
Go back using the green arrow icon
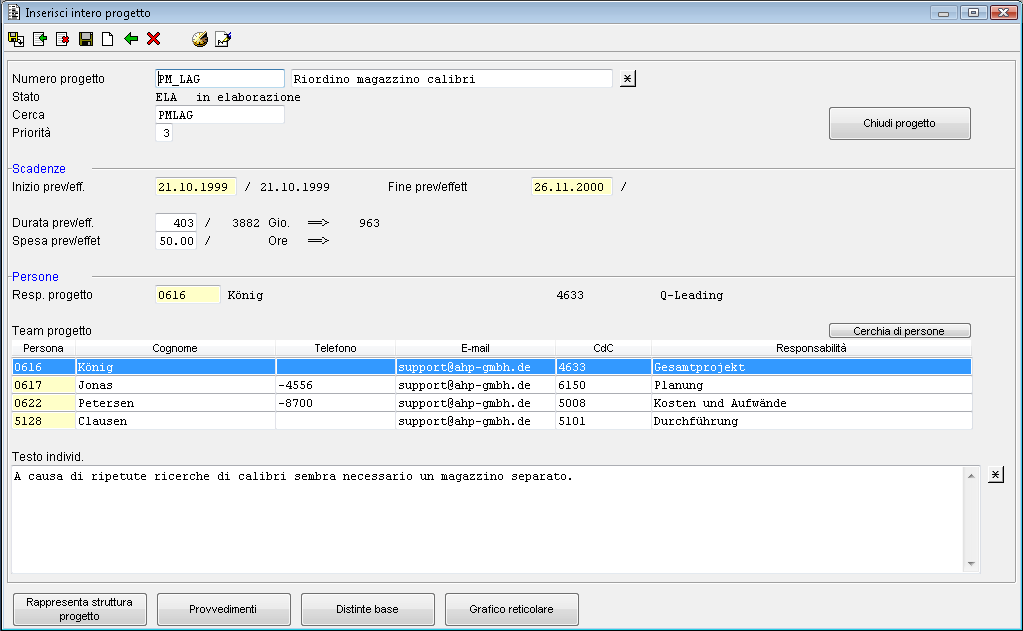coord(131,39)
